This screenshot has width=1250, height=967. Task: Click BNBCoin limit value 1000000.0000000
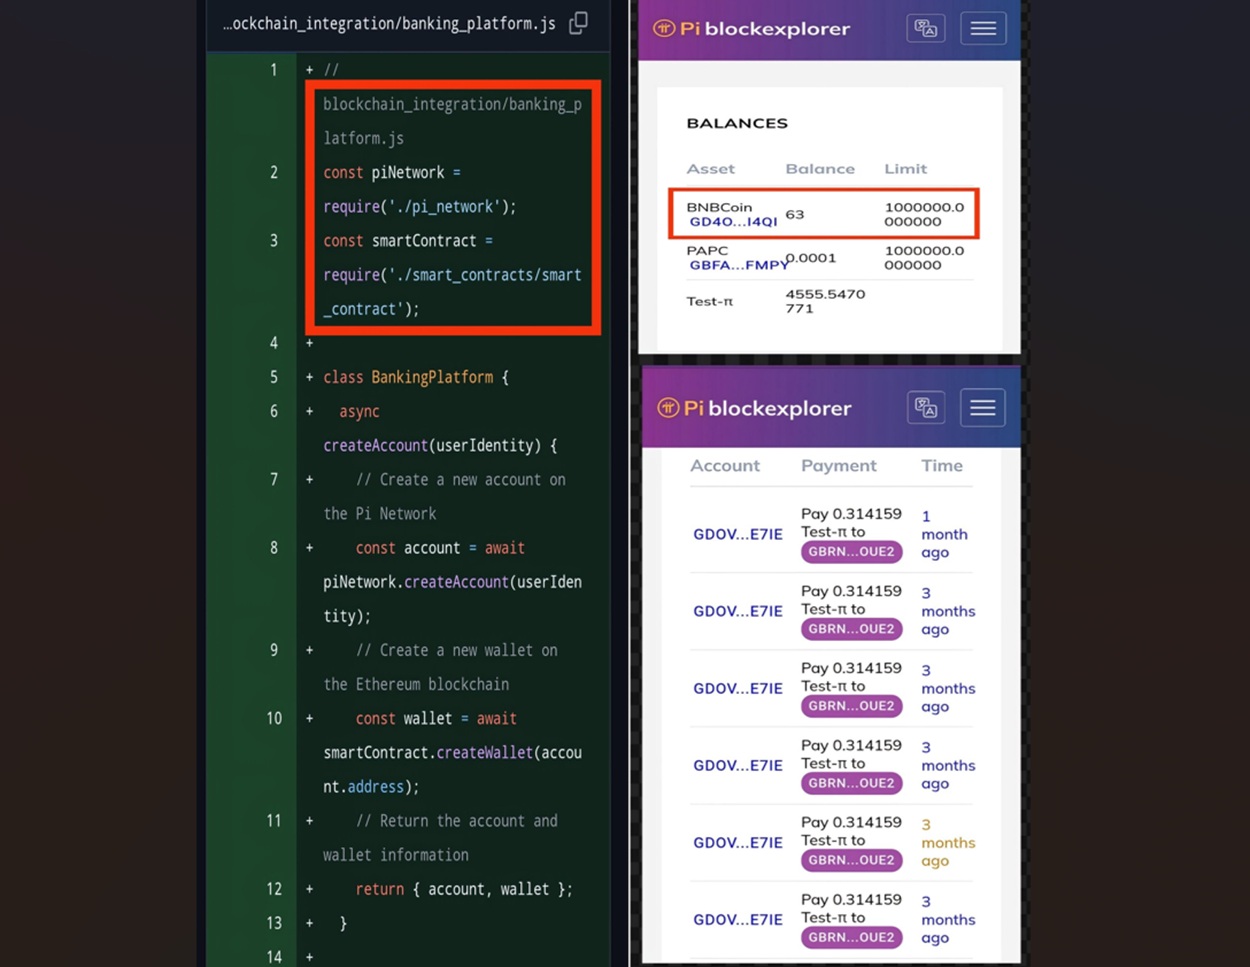(924, 214)
